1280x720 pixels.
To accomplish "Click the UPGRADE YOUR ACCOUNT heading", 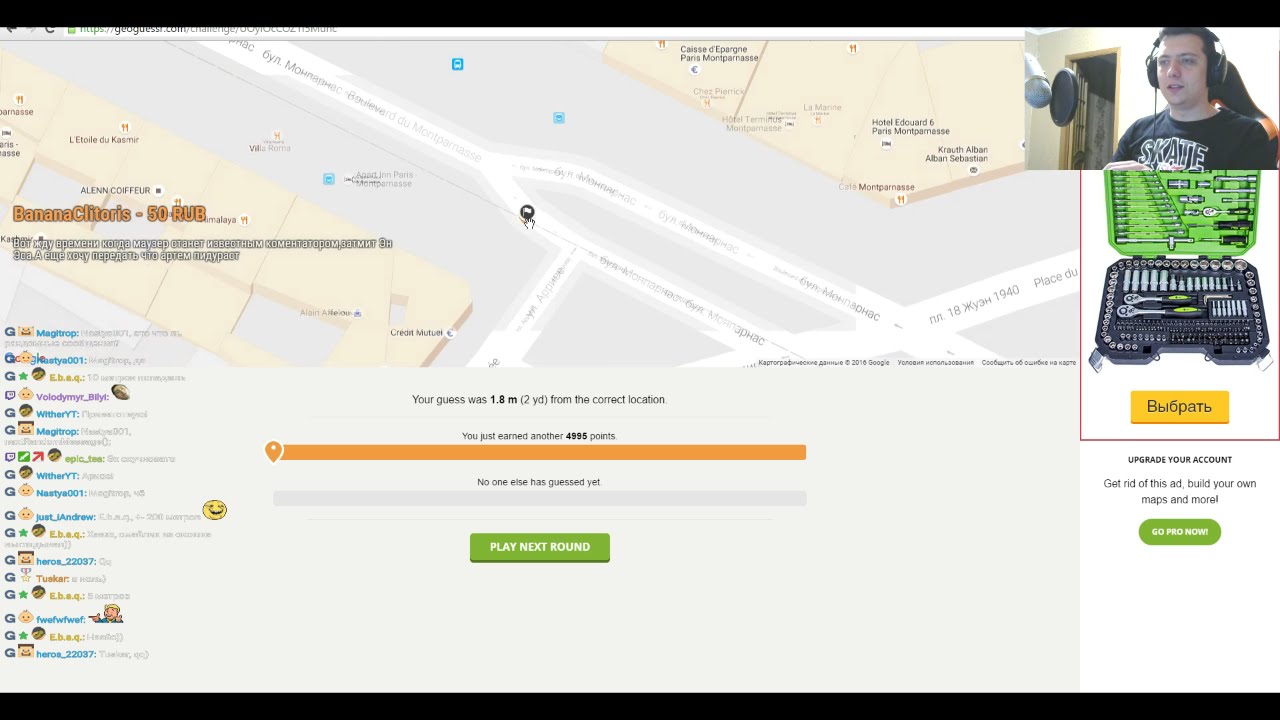I will (1180, 460).
